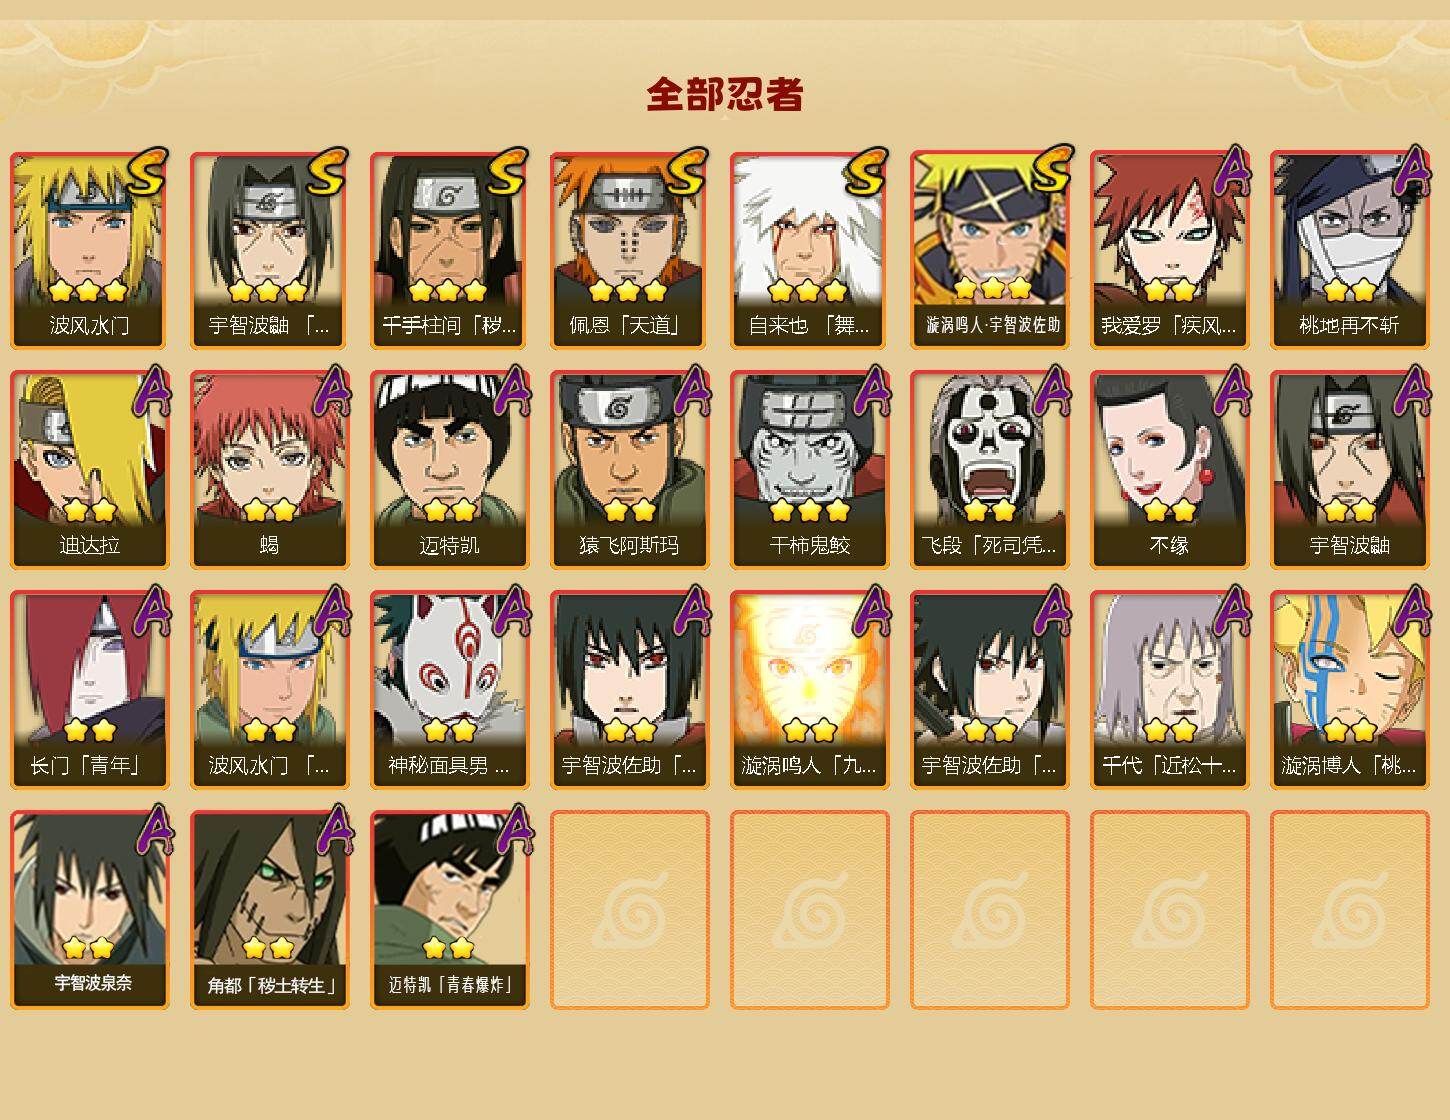Open the 迈特凯 ninja card

(450, 470)
